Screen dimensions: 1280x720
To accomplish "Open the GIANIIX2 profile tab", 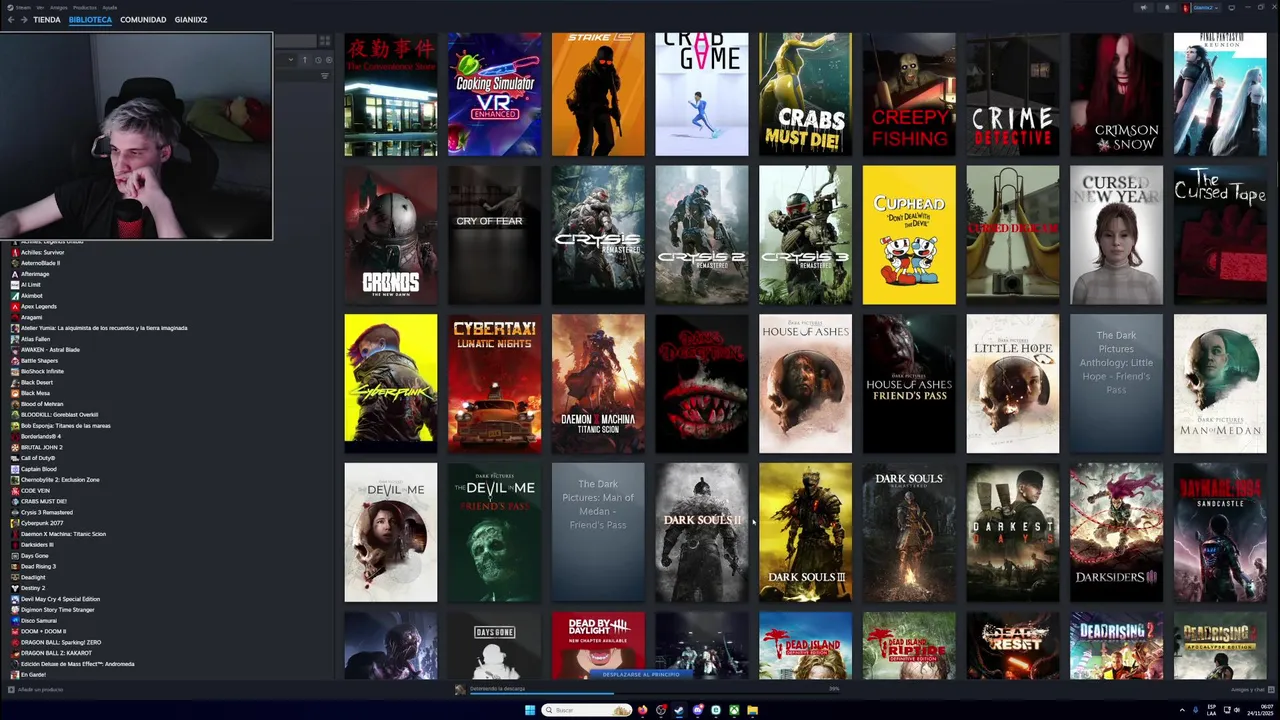I will (191, 20).
